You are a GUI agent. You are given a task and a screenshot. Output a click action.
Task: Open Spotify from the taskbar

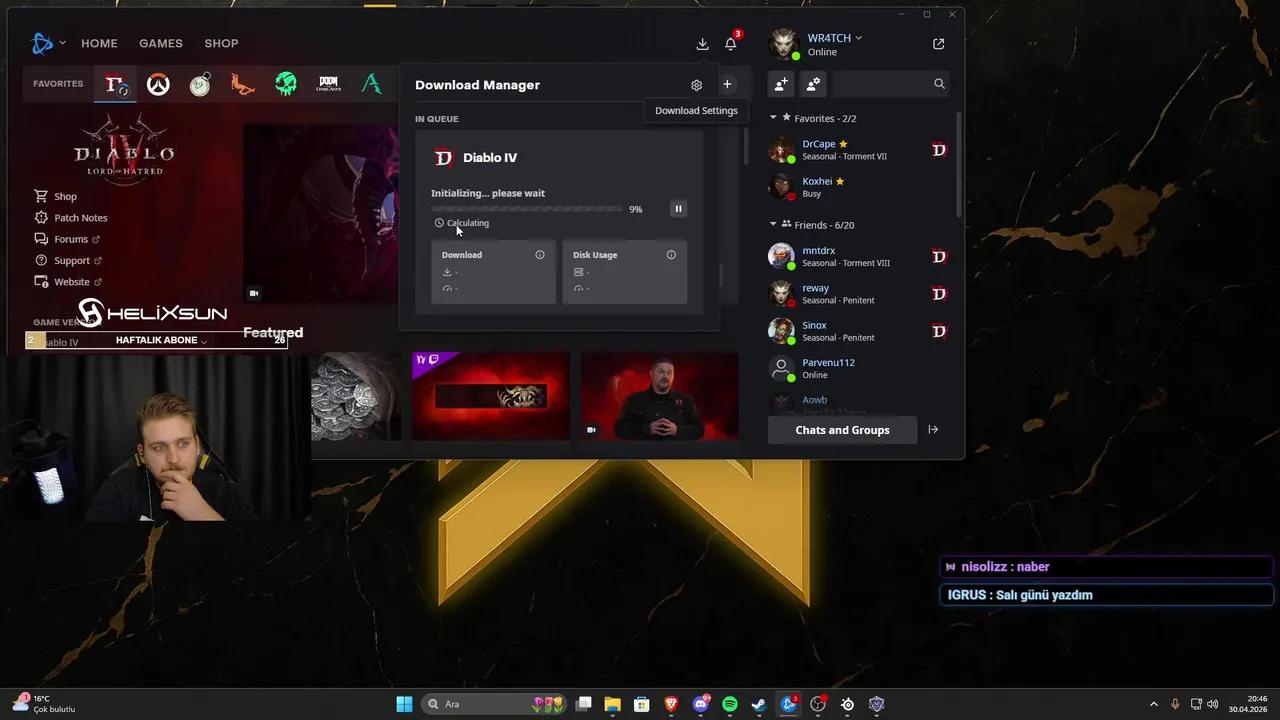click(730, 704)
